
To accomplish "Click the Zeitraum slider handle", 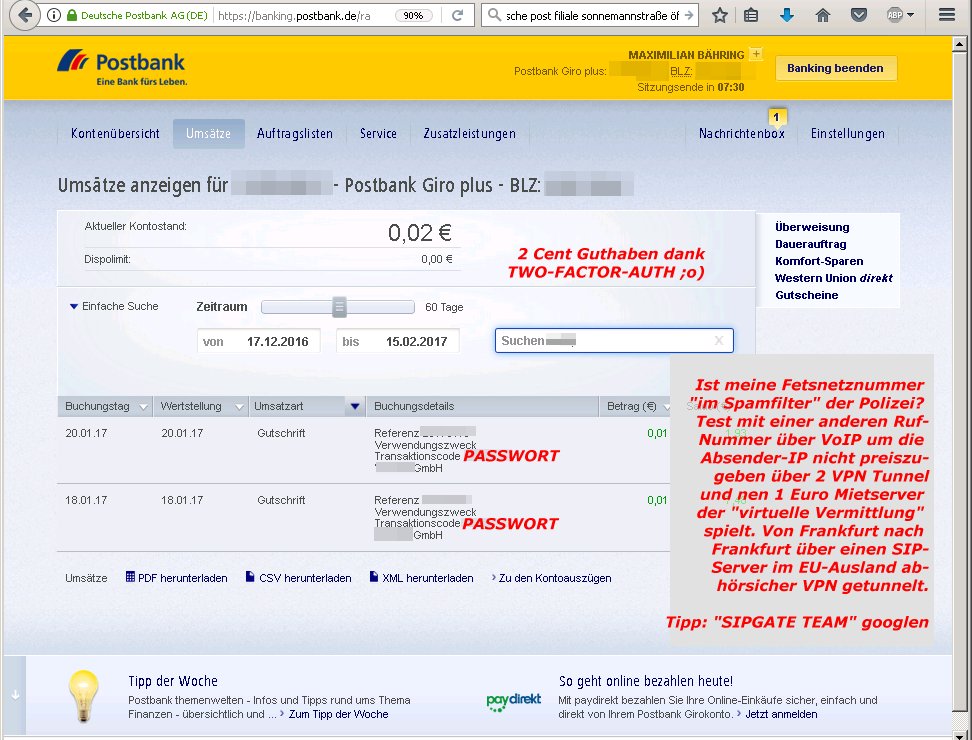I will [x=339, y=307].
